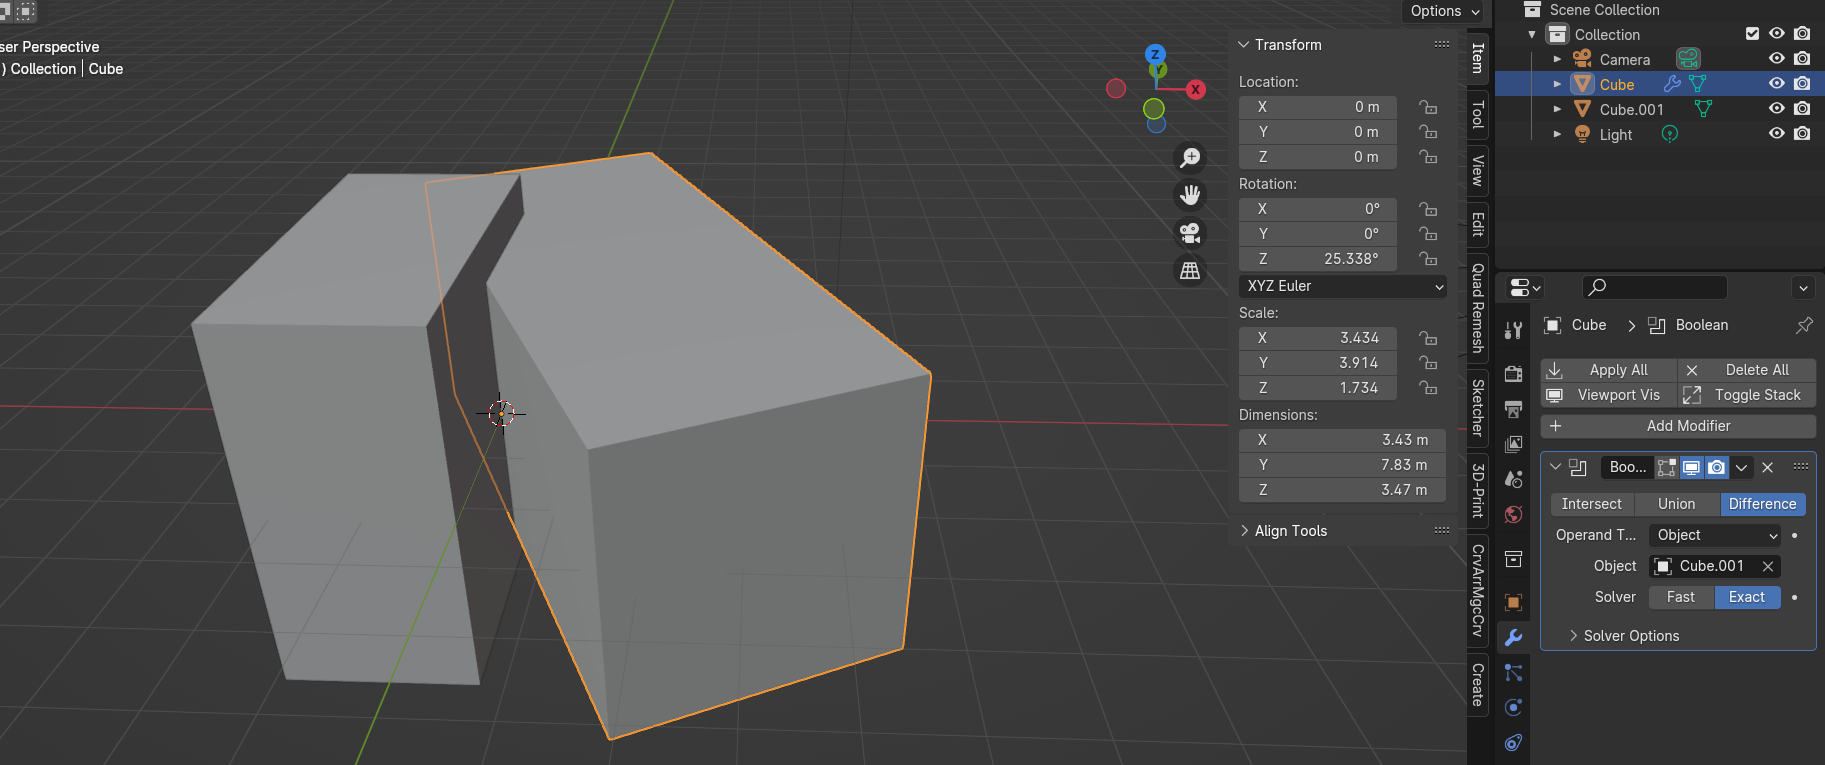
Task: Switch to the Item sidebar tab
Action: coord(1478,58)
